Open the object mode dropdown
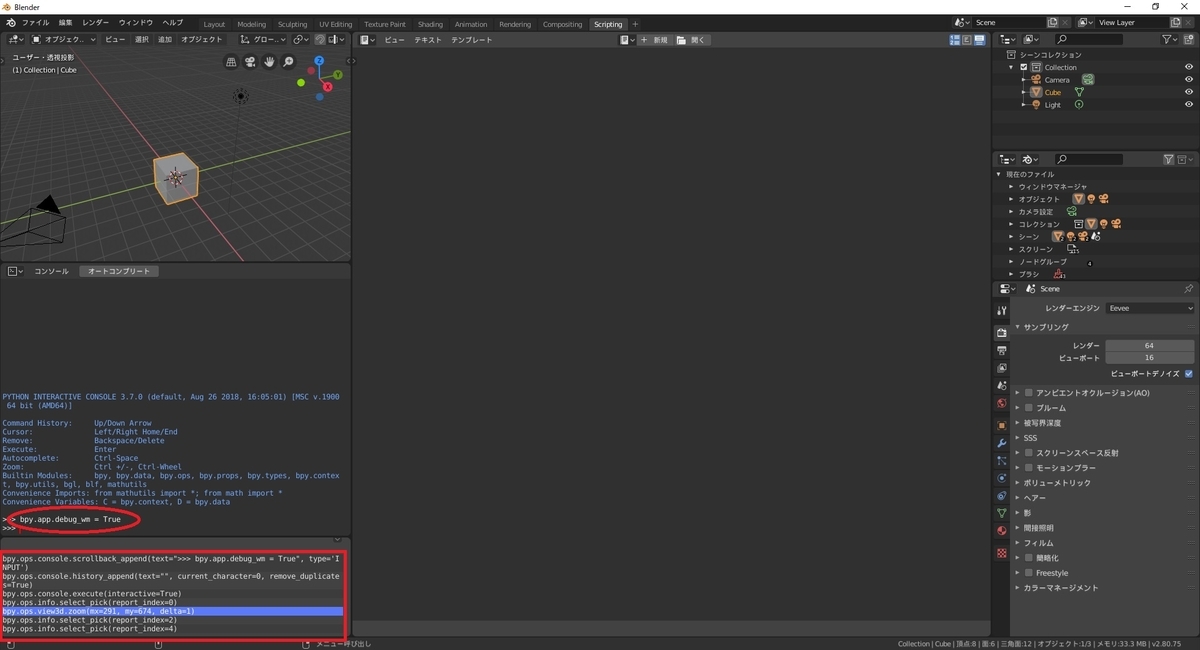The height and width of the screenshot is (650, 1200). point(64,39)
